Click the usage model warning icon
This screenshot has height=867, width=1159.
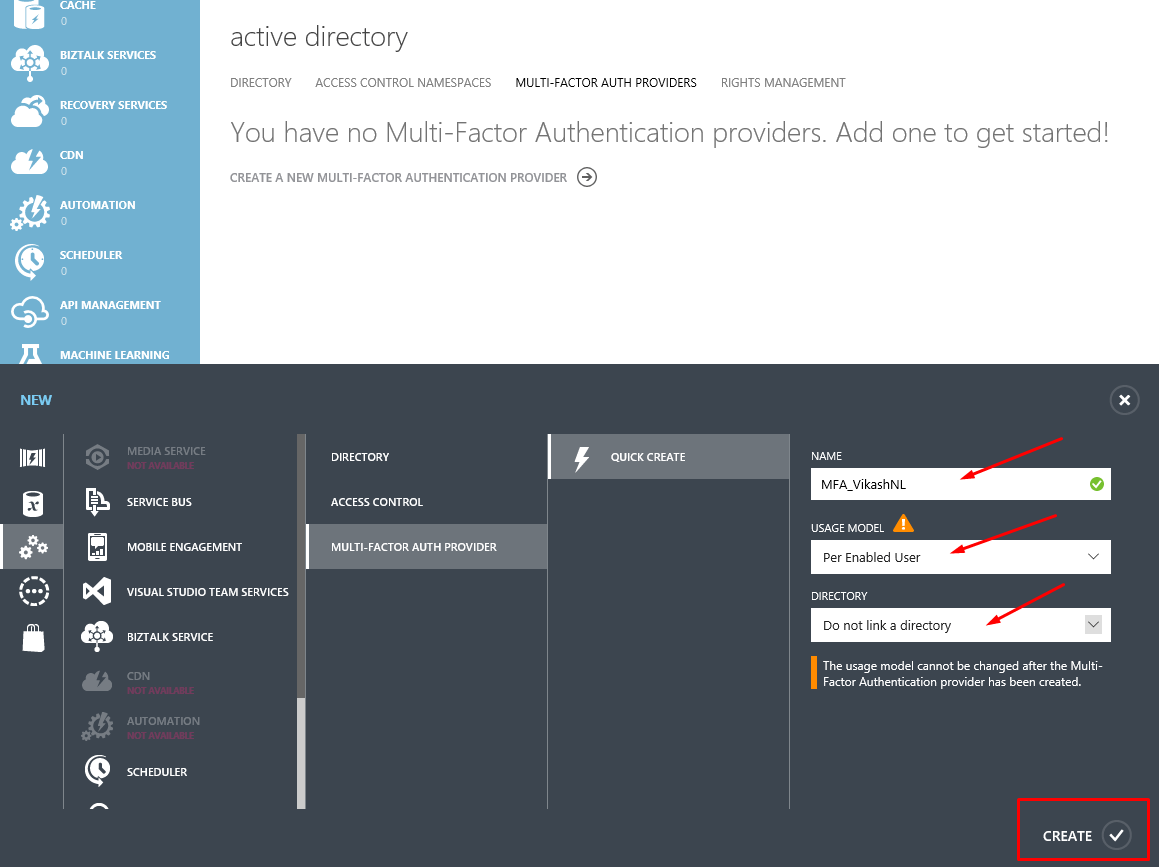(903, 524)
